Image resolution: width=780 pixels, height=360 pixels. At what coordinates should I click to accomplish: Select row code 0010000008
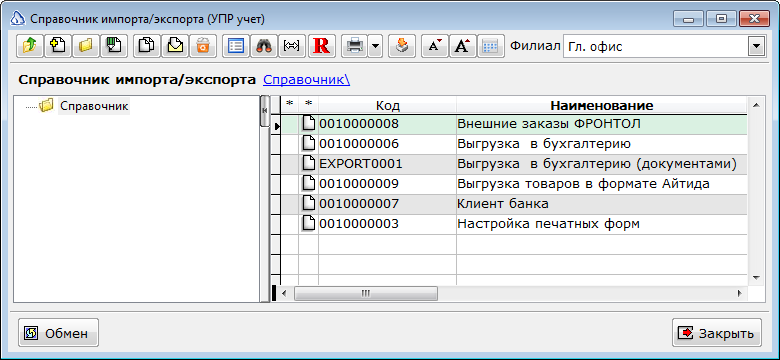[x=387, y=124]
